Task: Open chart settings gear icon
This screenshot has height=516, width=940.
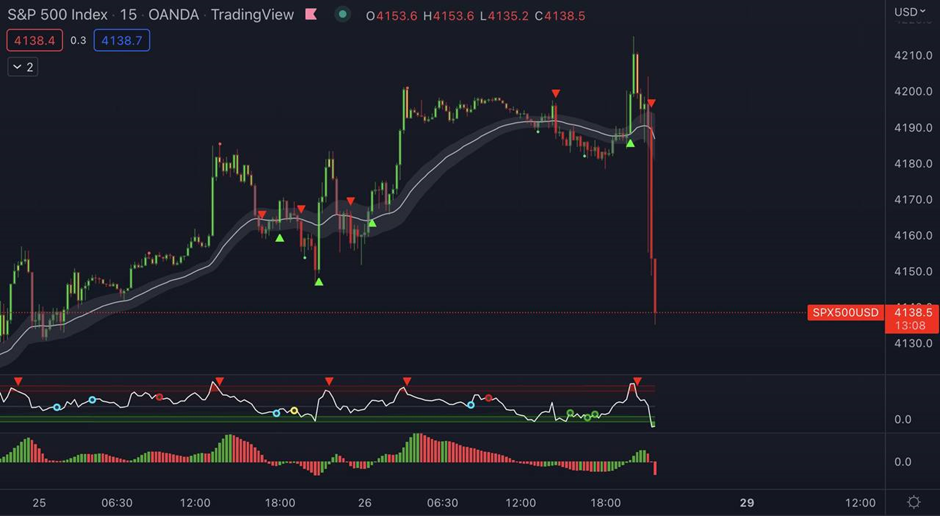Action: [x=914, y=502]
